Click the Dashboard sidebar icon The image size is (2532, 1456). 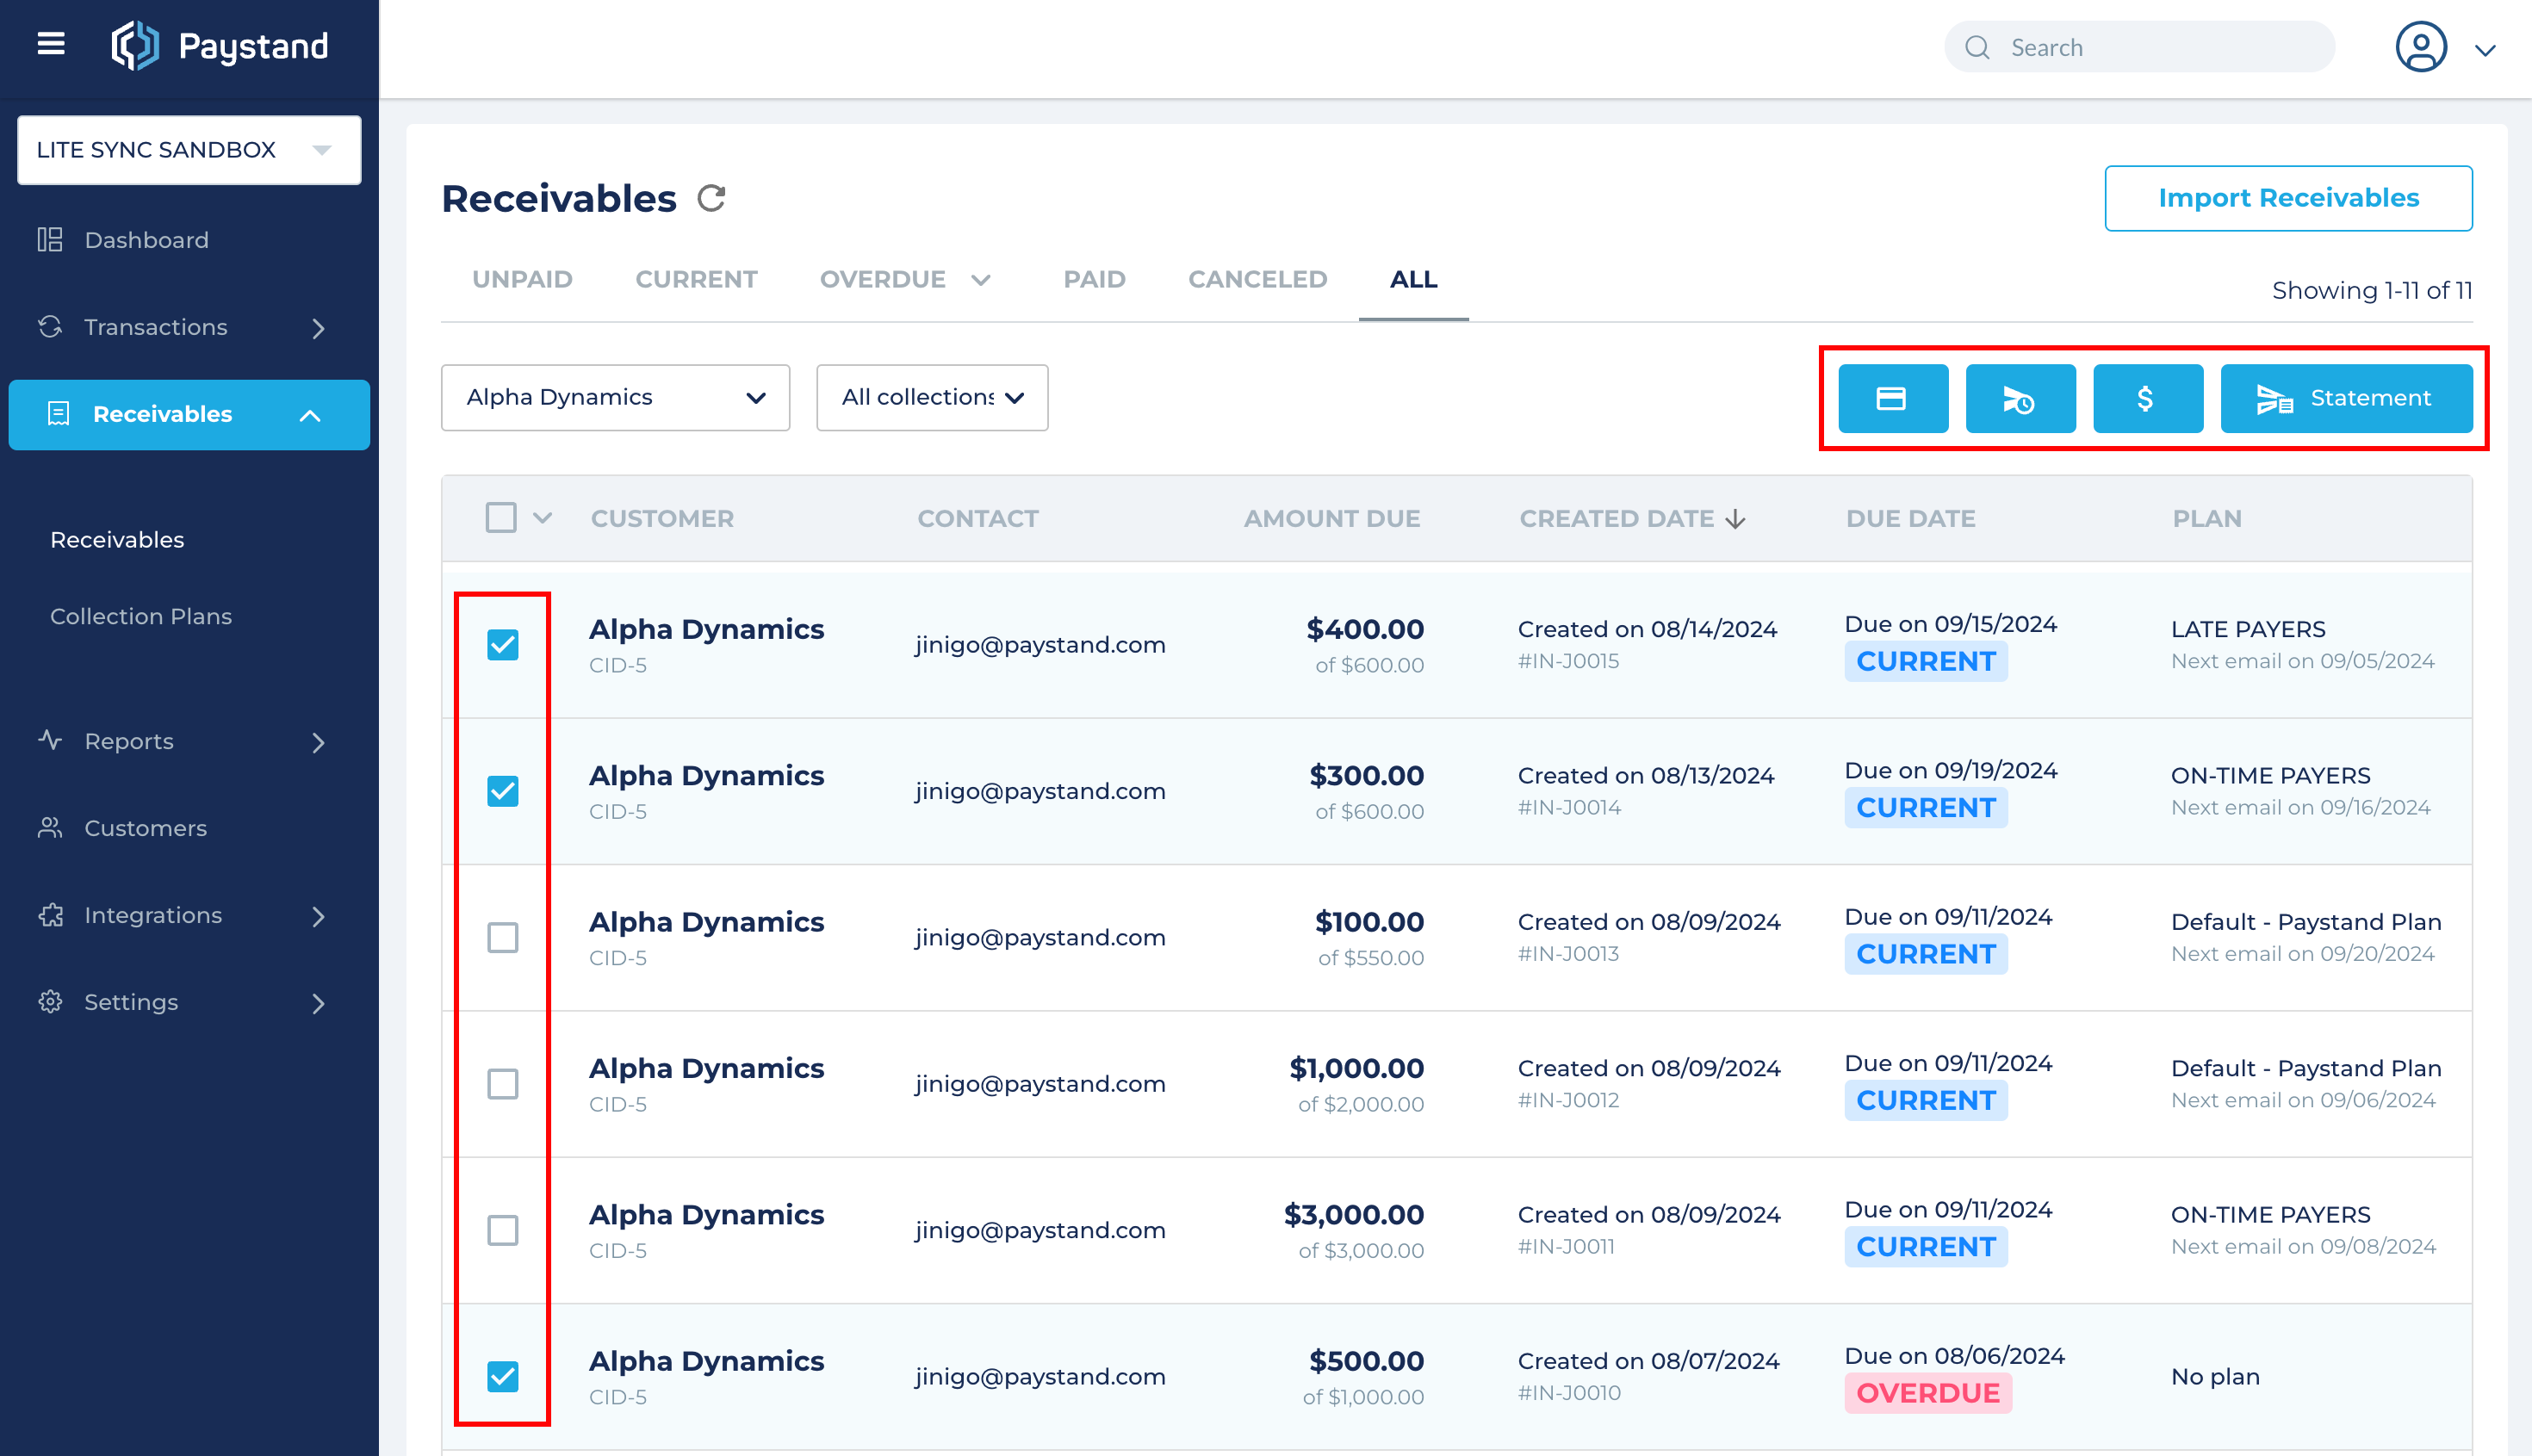click(50, 240)
